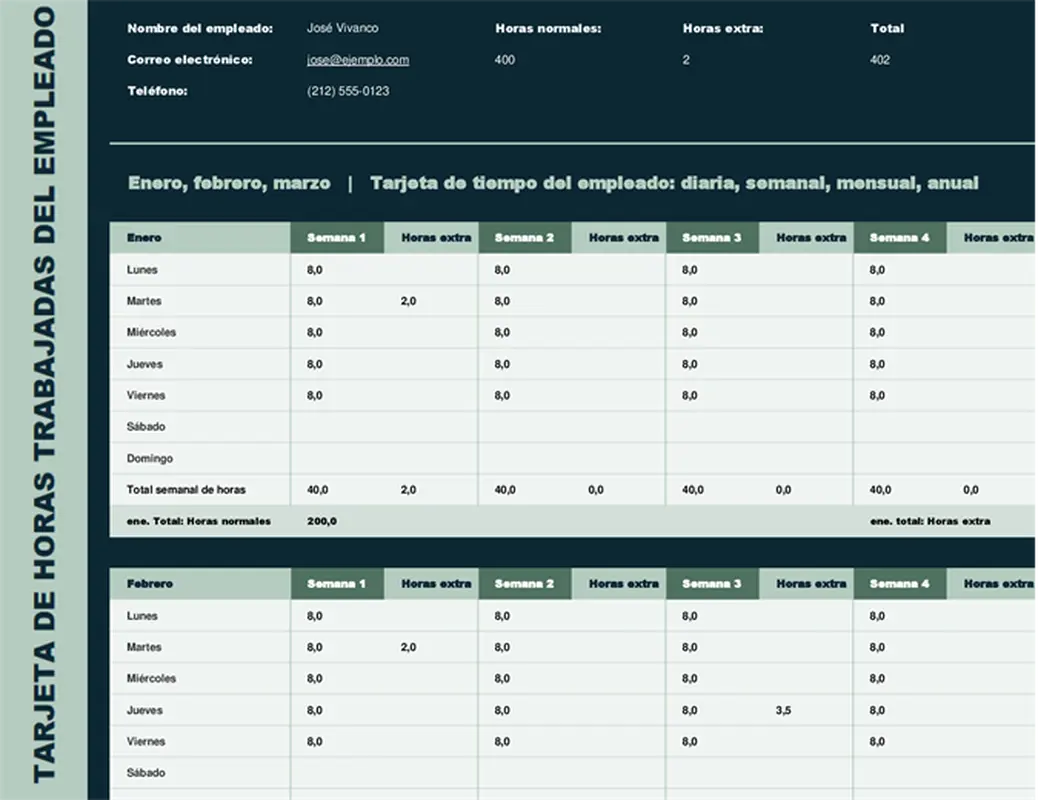Click Enero Viernes Semana 3 cell 8,0

(689, 395)
